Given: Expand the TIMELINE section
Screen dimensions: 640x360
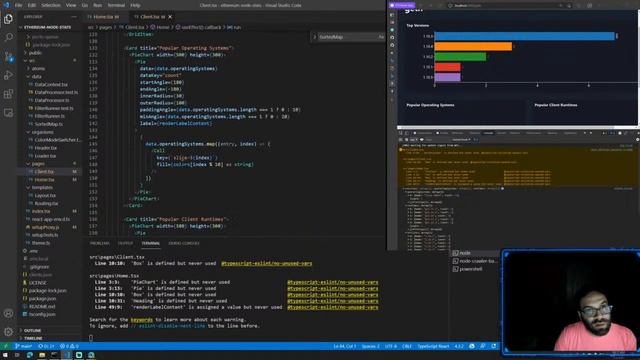Looking at the screenshot, I should pyautogui.click(x=33, y=338).
